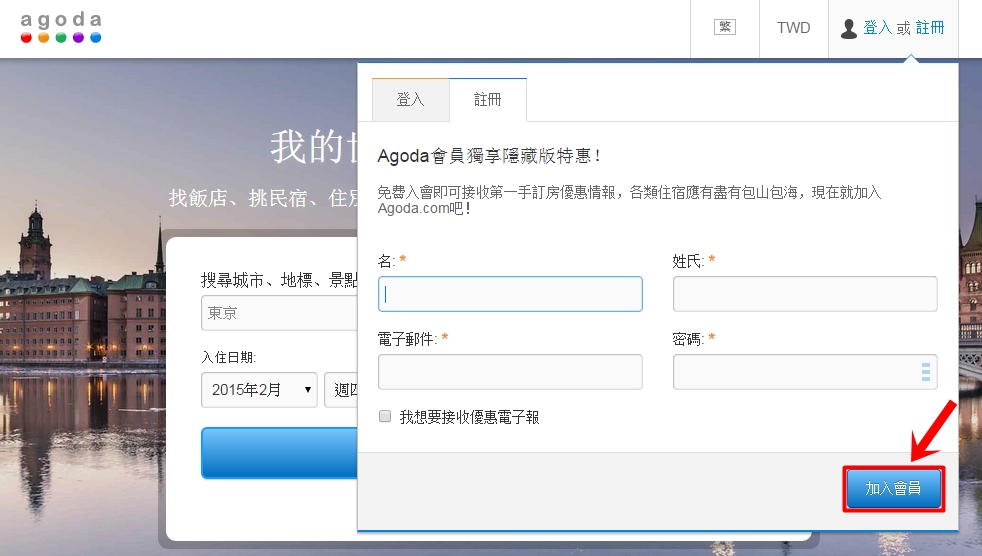Click the 註冊 link in the header

tap(930, 28)
